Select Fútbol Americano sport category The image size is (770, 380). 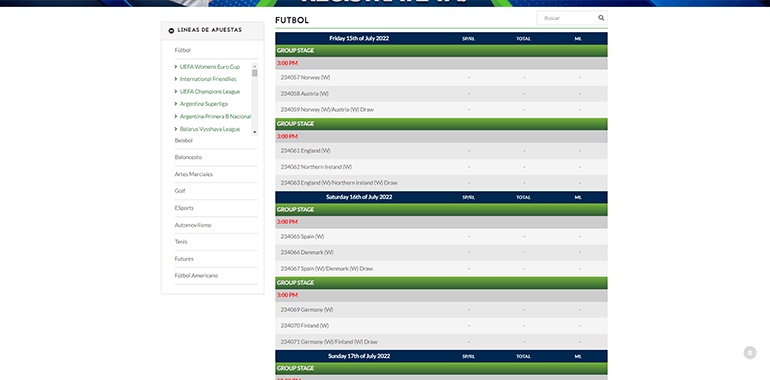click(x=196, y=275)
